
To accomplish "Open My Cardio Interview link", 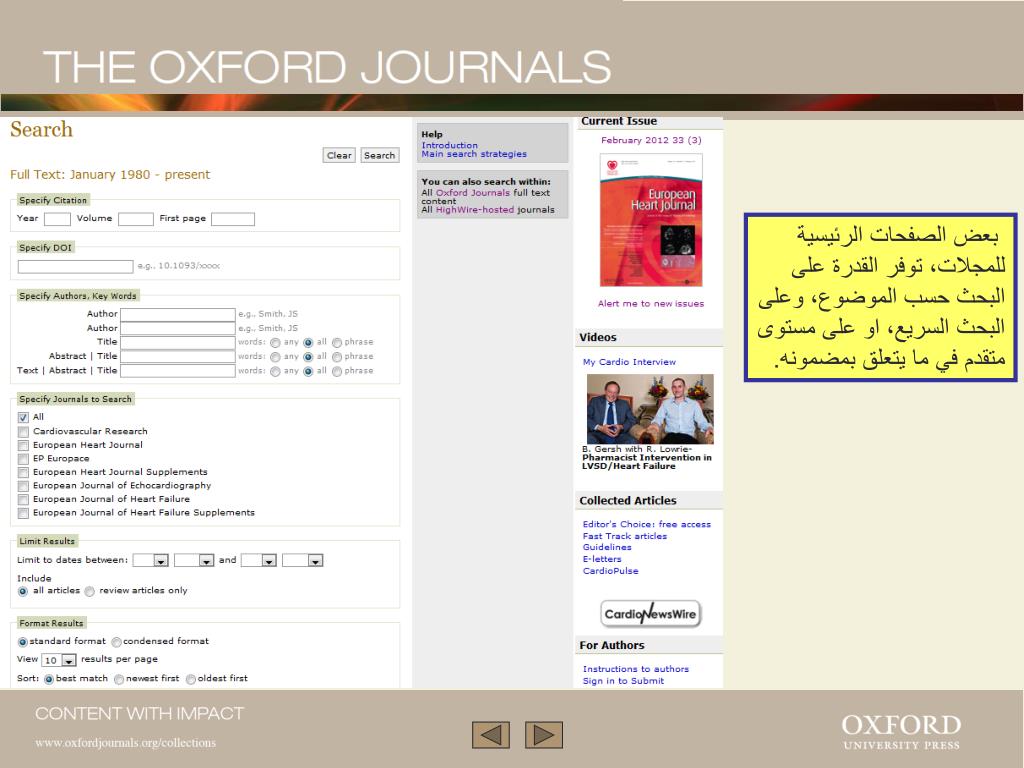I will click(629, 362).
